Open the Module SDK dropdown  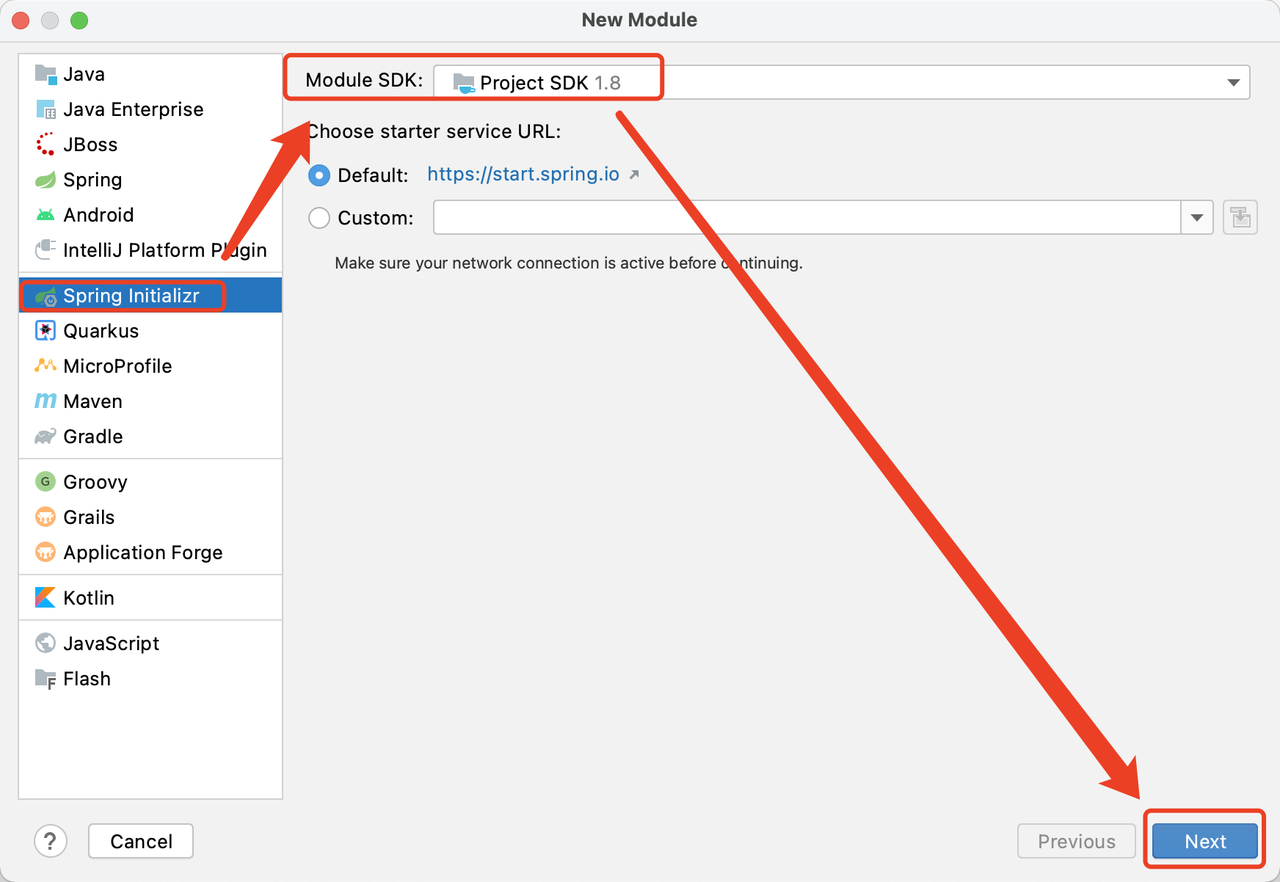tap(841, 82)
